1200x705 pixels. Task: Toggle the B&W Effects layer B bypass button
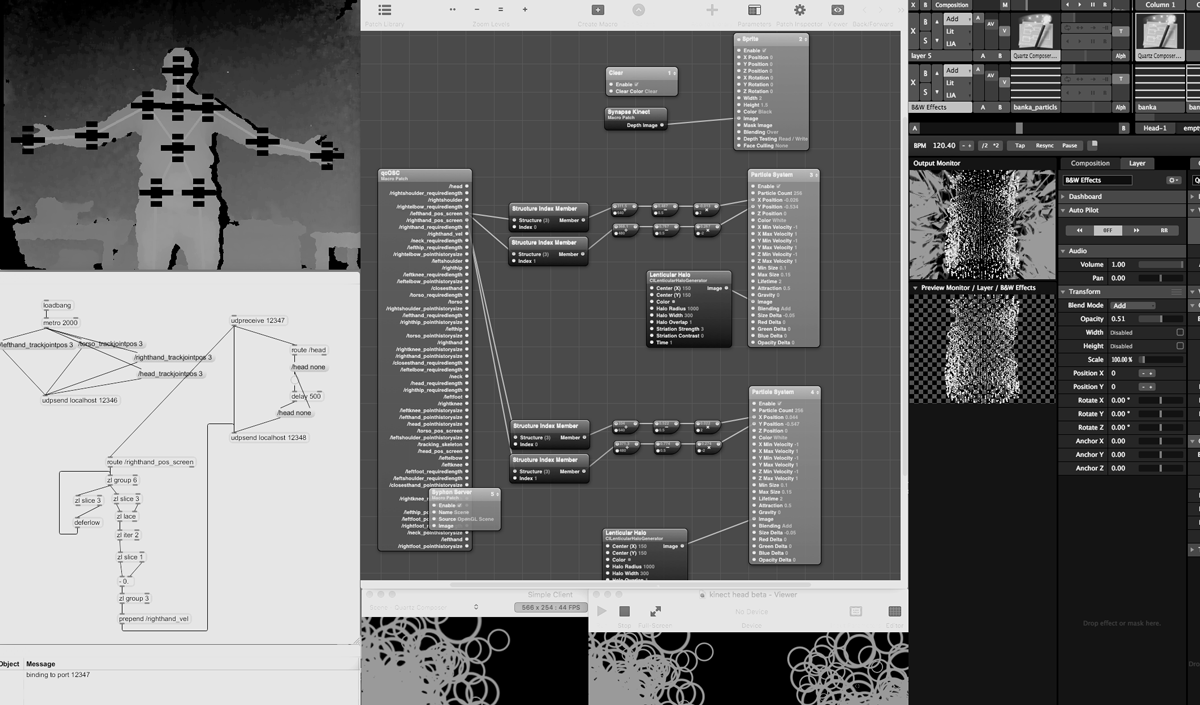coord(925,73)
